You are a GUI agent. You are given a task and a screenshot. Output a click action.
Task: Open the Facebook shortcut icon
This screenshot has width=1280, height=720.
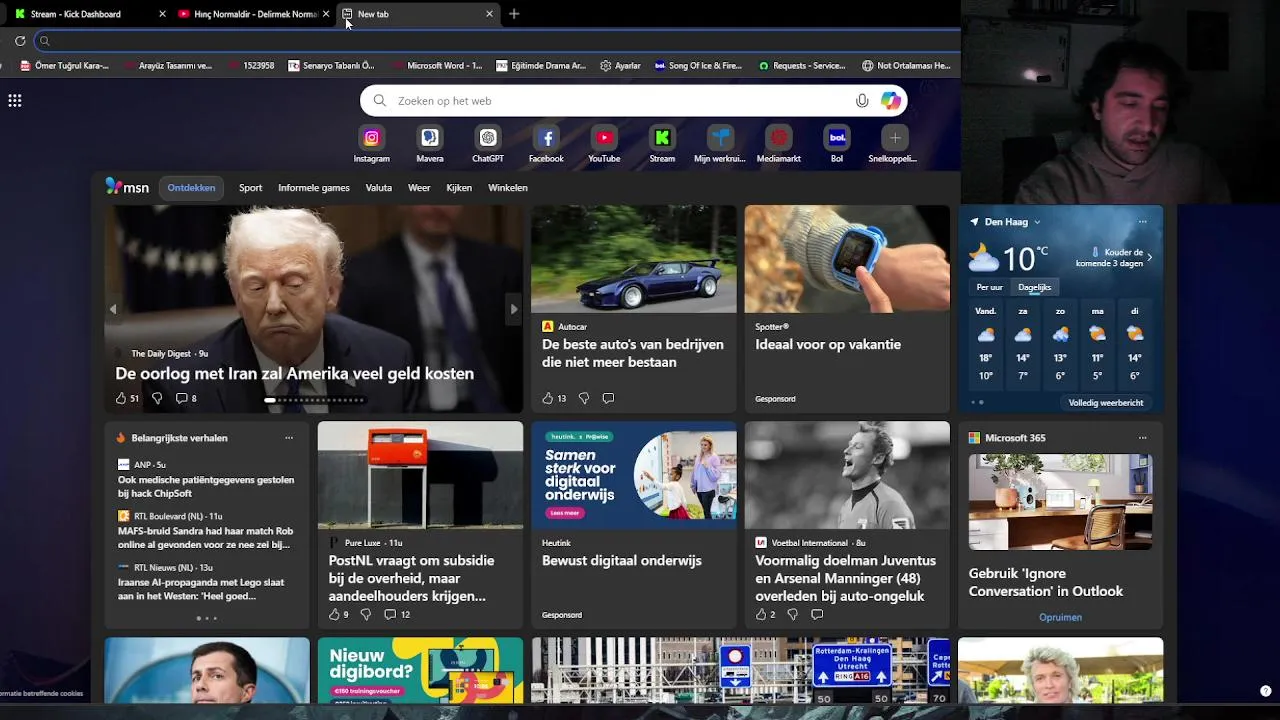click(546, 138)
